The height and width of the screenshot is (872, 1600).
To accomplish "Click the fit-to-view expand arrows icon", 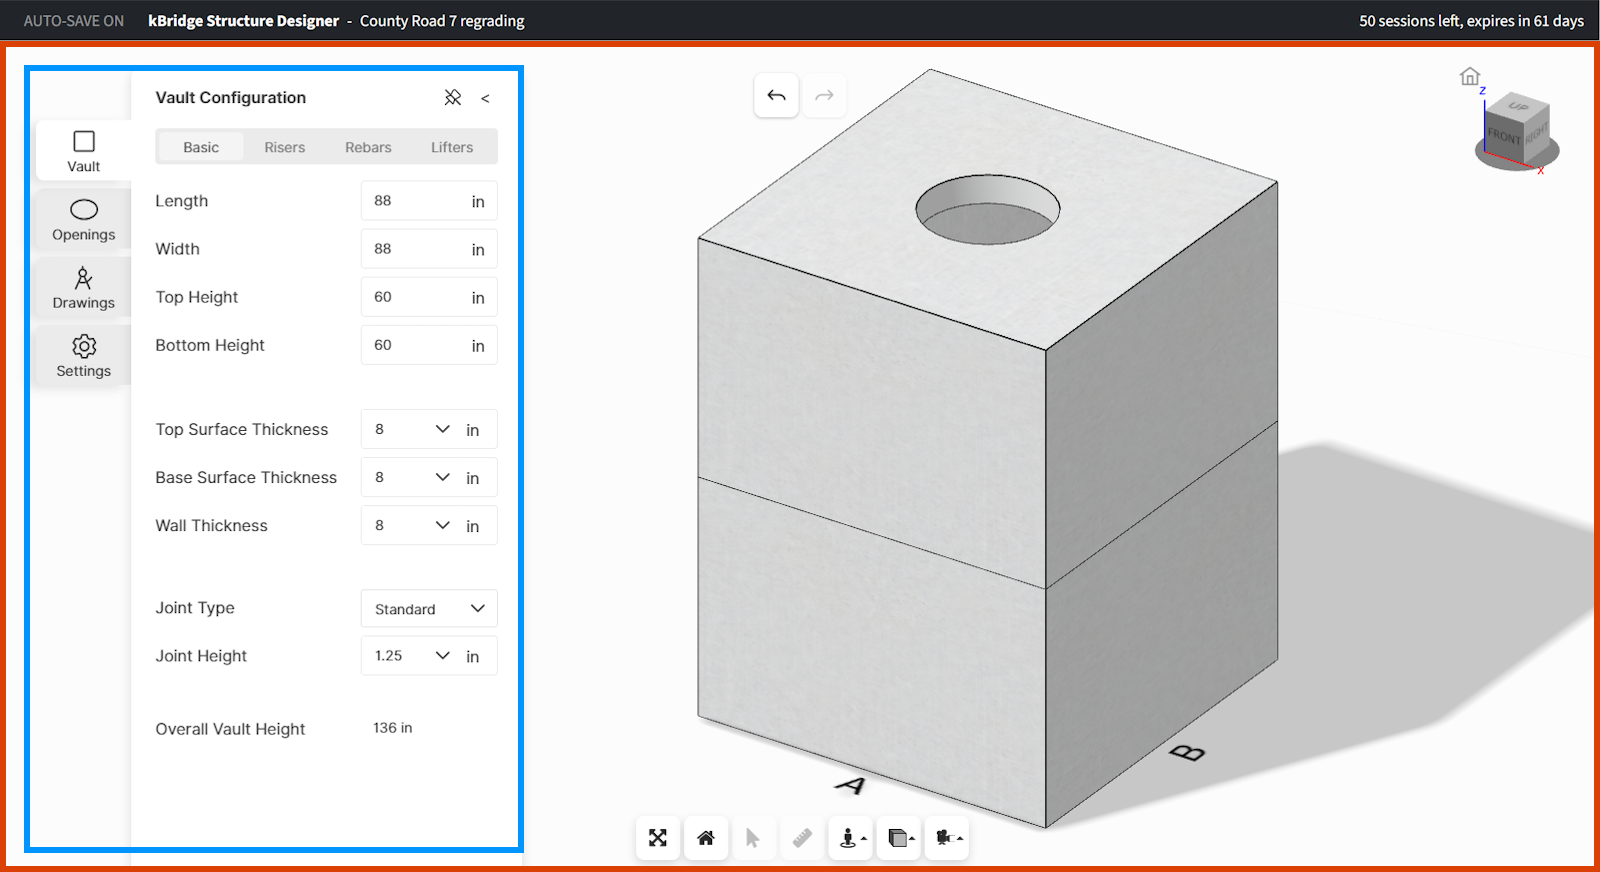I will tap(658, 838).
